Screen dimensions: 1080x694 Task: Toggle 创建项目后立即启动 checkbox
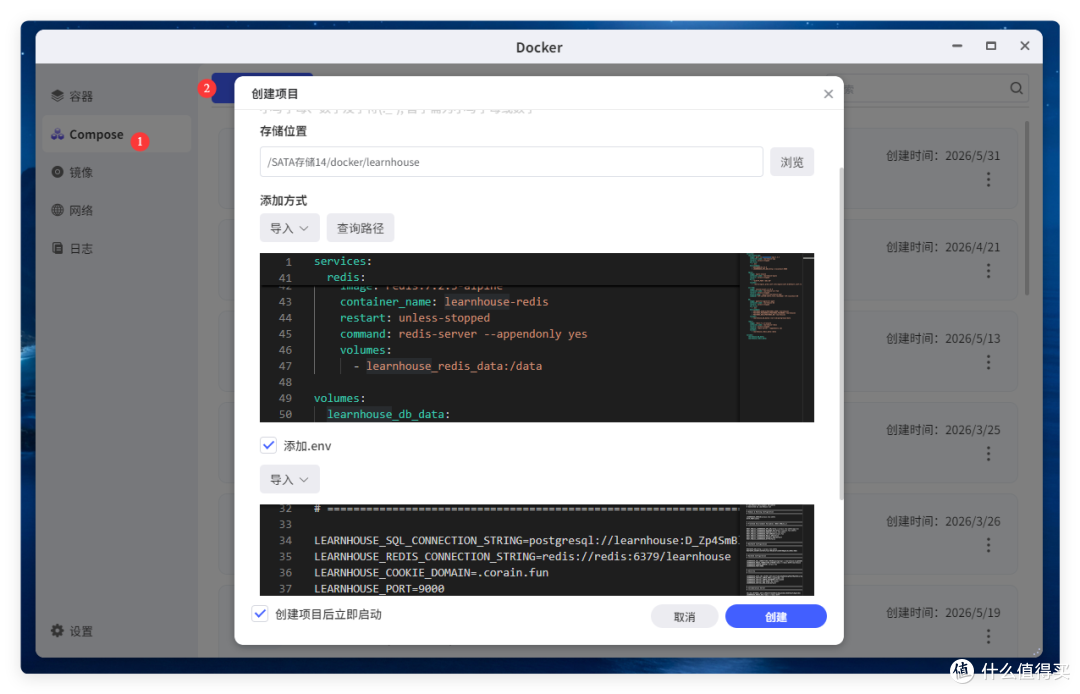tap(260, 613)
